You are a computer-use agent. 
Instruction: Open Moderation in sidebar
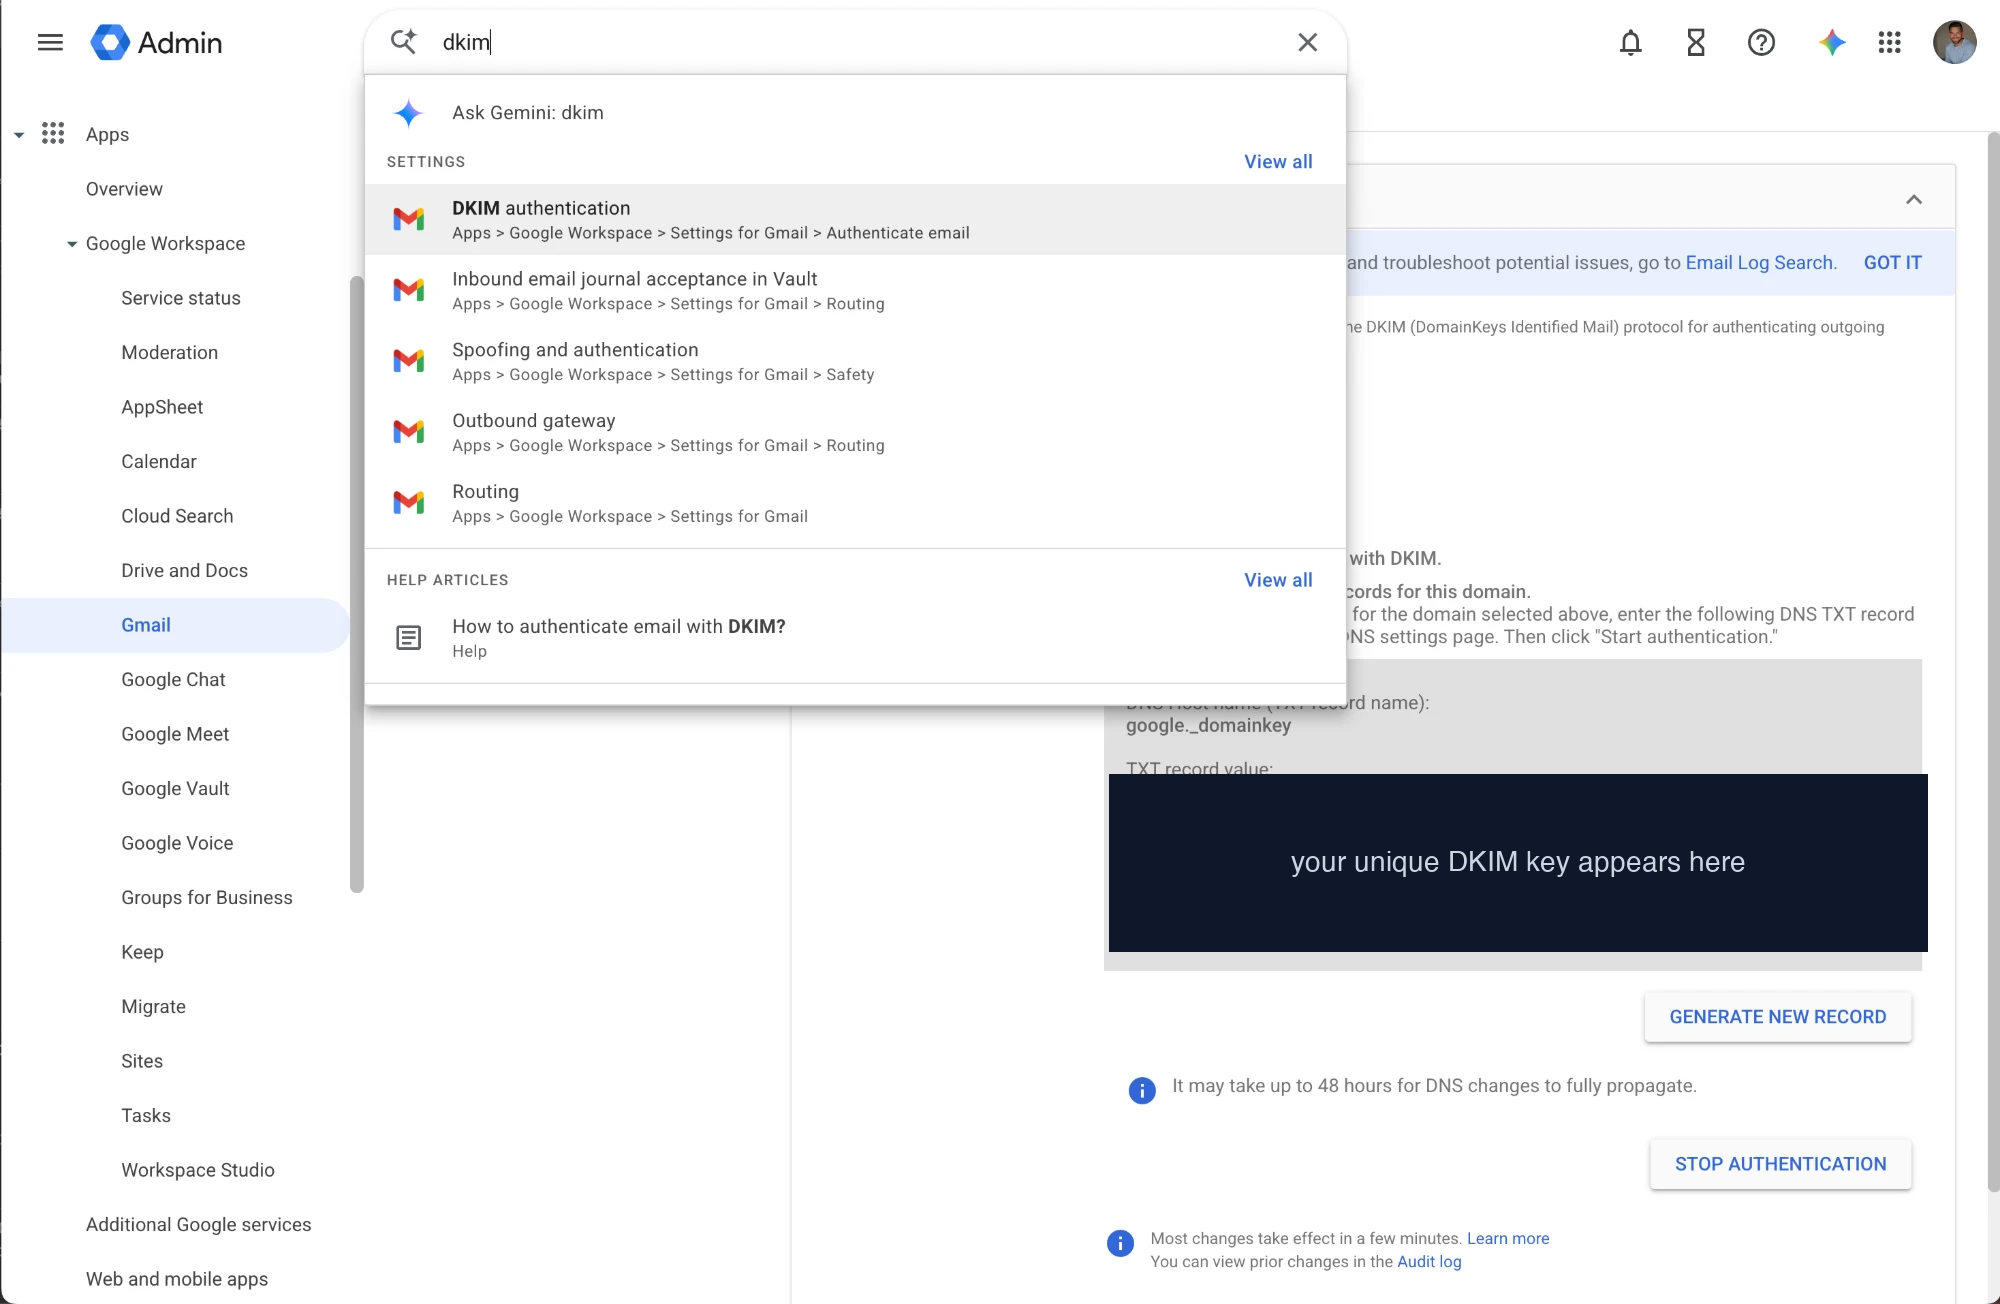[169, 353]
